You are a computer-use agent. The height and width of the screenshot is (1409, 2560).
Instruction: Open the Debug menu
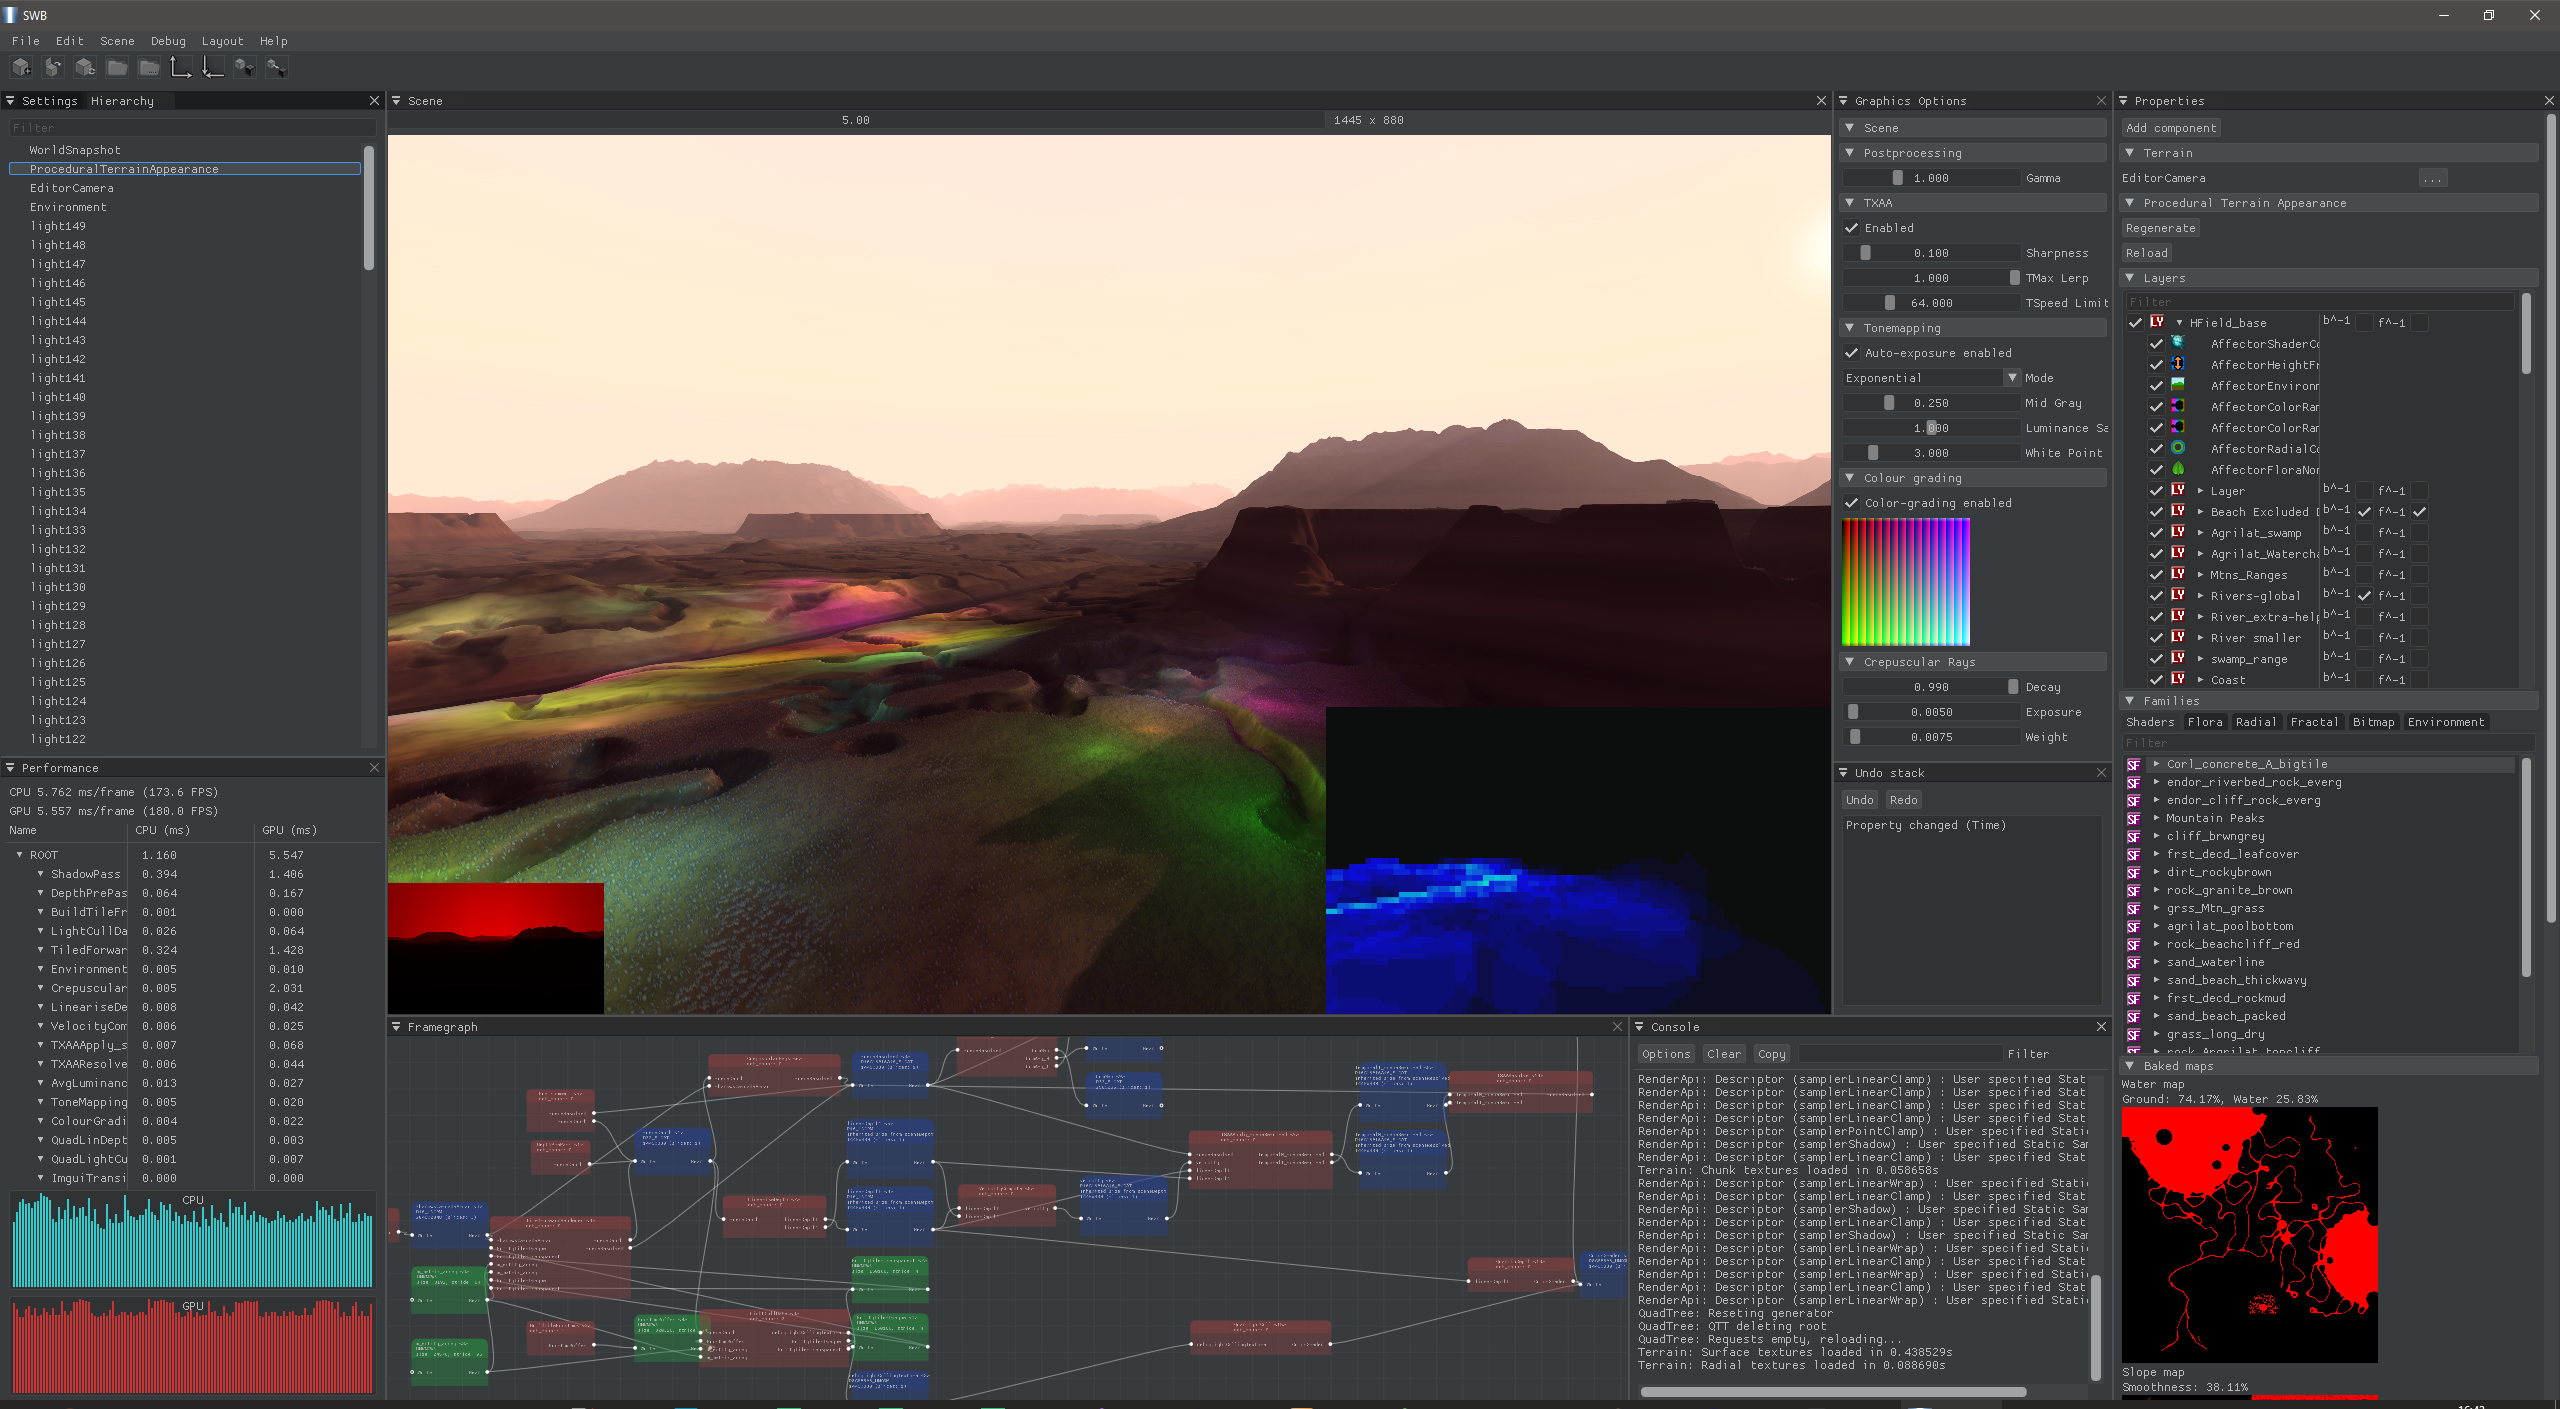170,40
